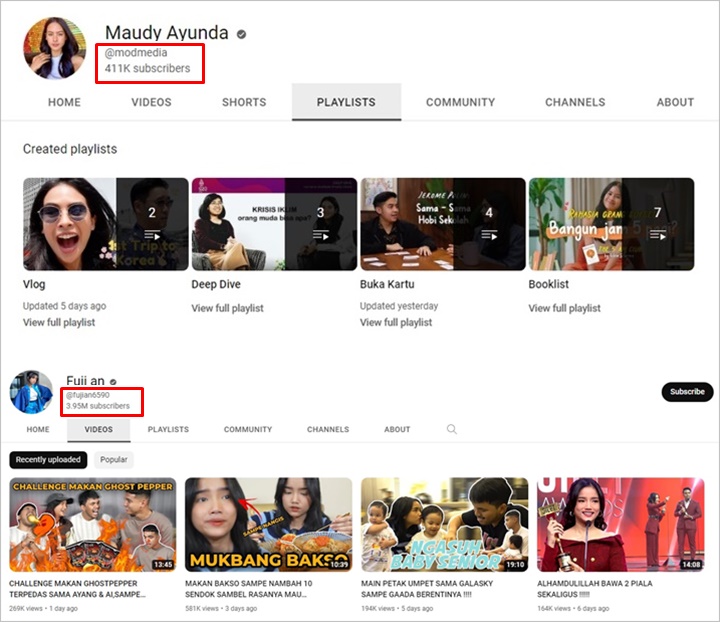Open Maudy Ayunda COMMUNITY tab
The height and width of the screenshot is (622, 720).
click(461, 102)
